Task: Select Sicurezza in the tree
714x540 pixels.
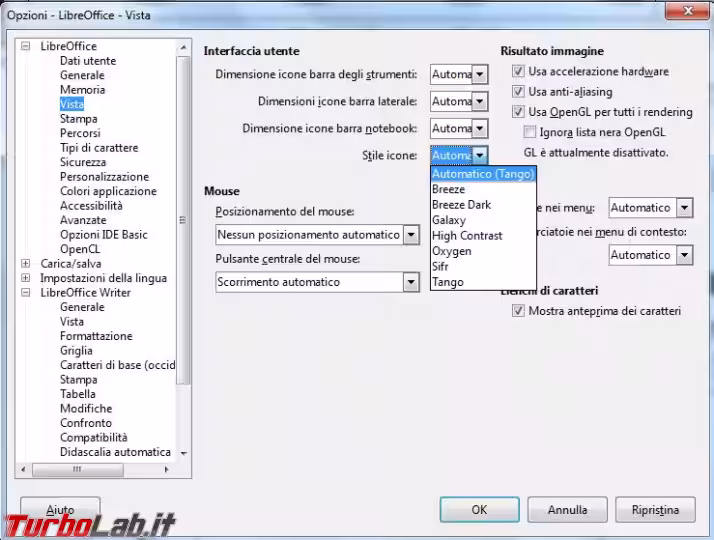Action: [83, 162]
